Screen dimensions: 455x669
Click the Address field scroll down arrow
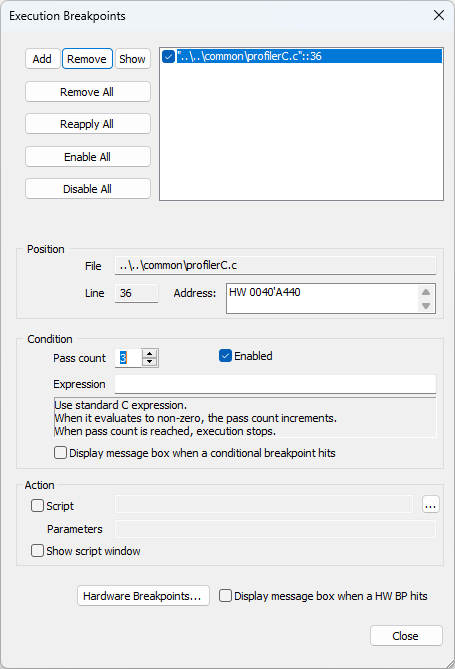coord(426,306)
